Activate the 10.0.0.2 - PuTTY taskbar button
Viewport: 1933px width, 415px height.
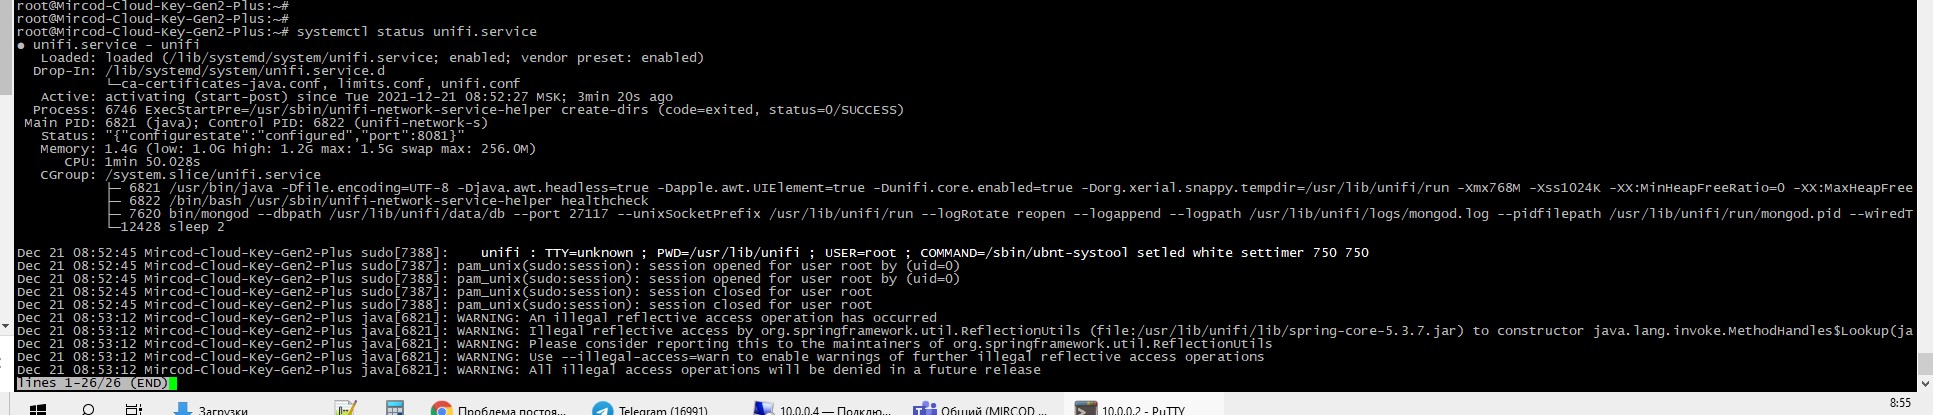coord(1130,409)
